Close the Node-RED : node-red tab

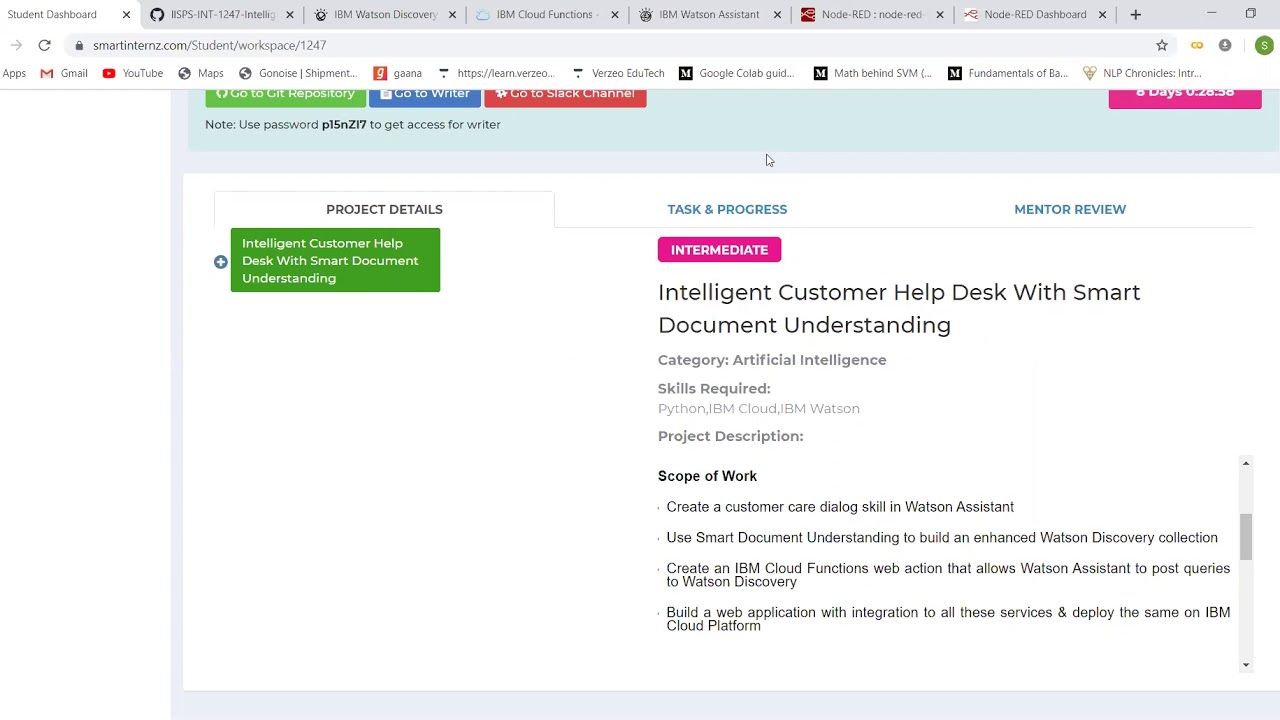point(940,15)
